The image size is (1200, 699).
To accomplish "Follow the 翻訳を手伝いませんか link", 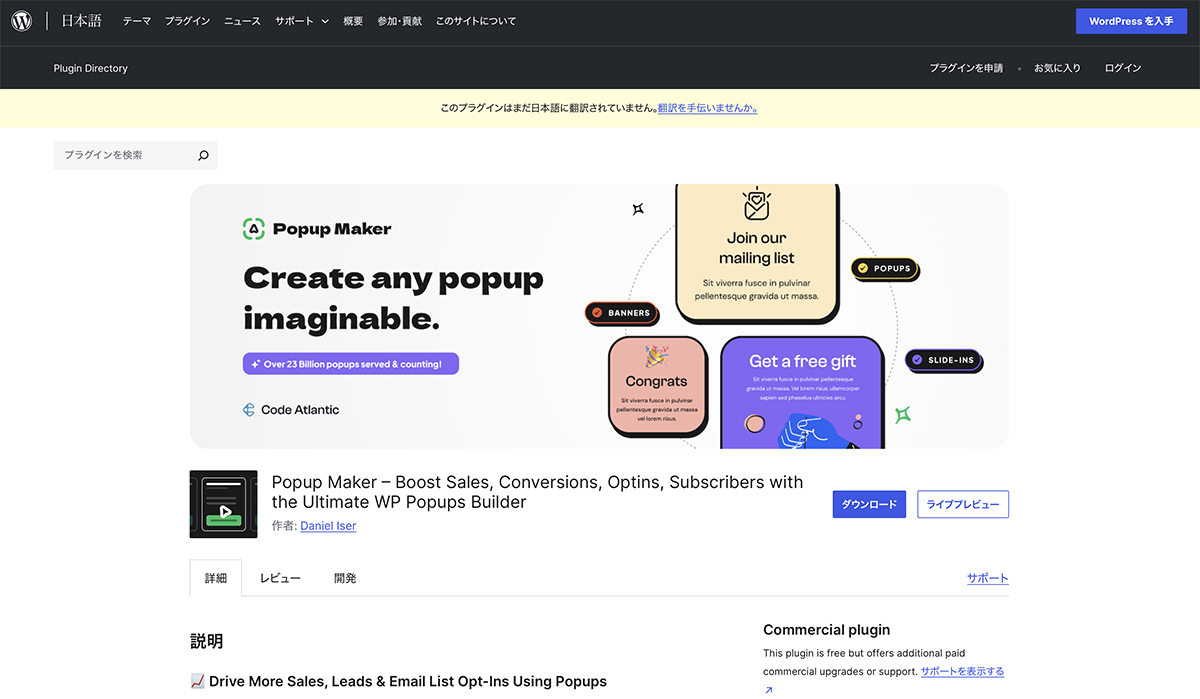I will 707,108.
